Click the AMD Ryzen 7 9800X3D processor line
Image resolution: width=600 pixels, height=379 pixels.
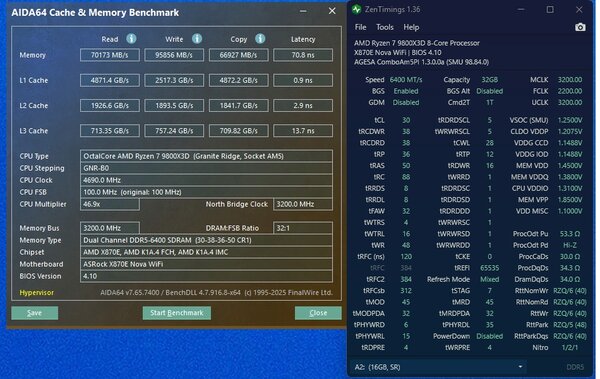417,43
